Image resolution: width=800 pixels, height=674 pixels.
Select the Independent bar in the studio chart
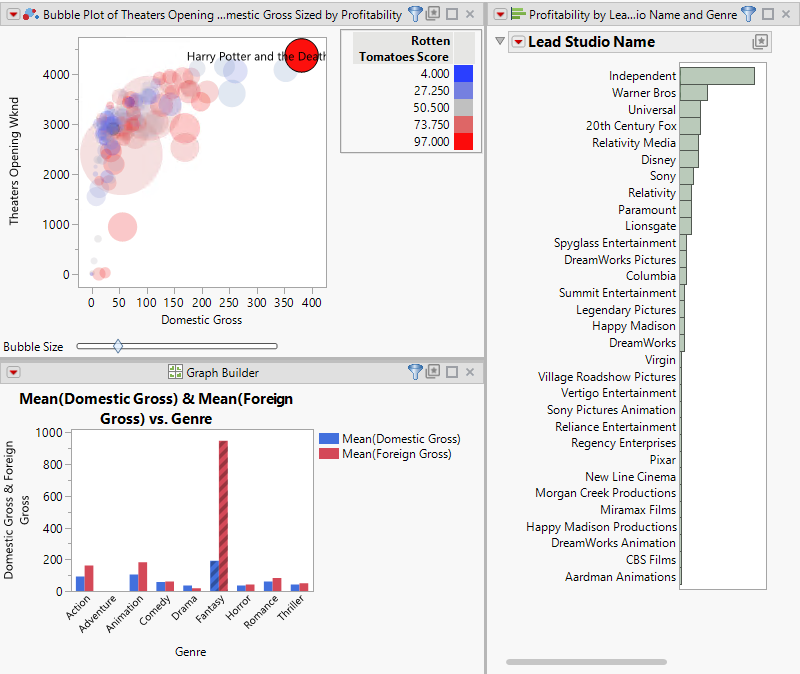716,75
